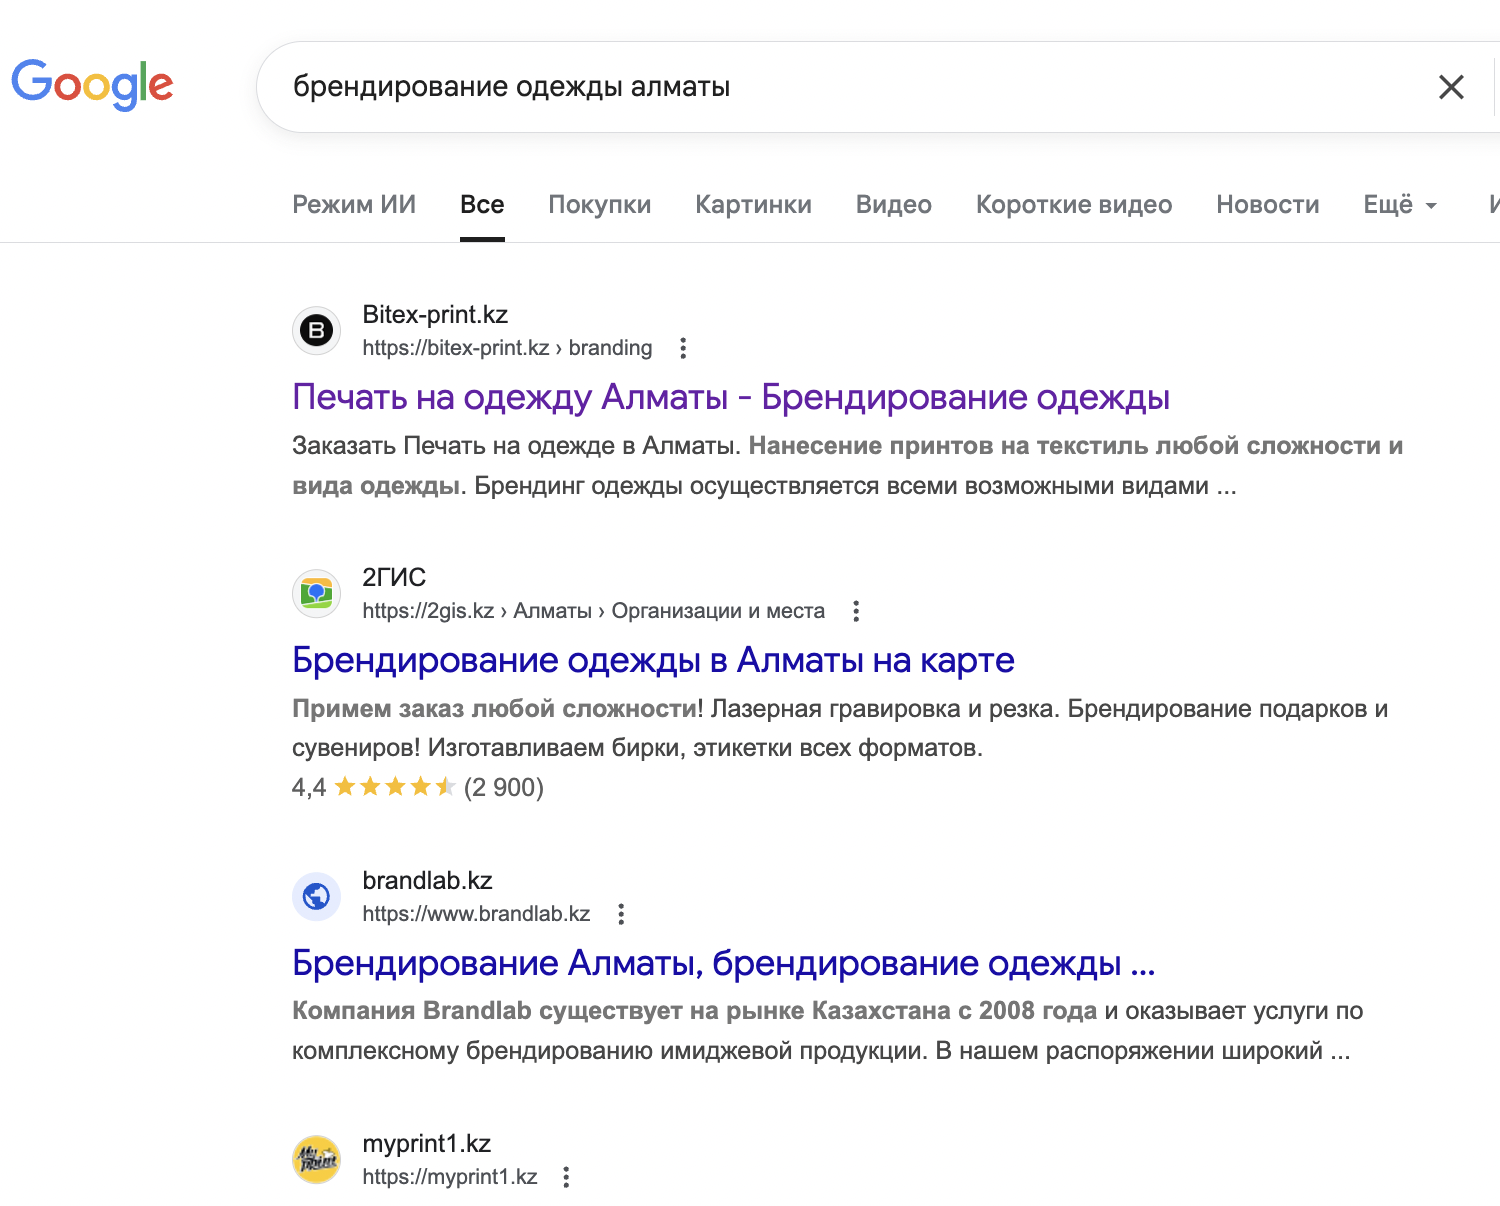
Task: Clear the search query with X
Action: click(1451, 87)
